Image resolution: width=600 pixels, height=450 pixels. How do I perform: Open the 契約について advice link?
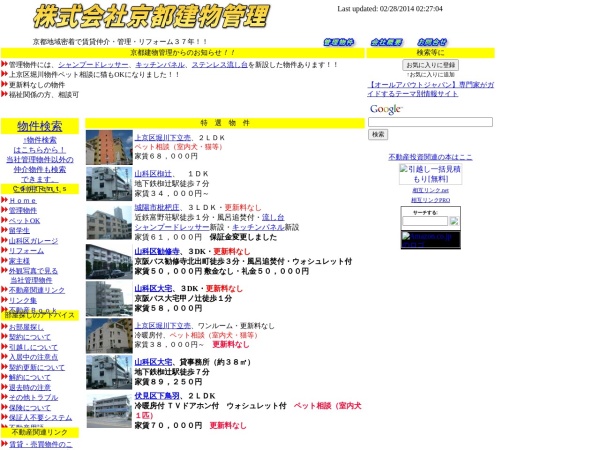[30, 337]
